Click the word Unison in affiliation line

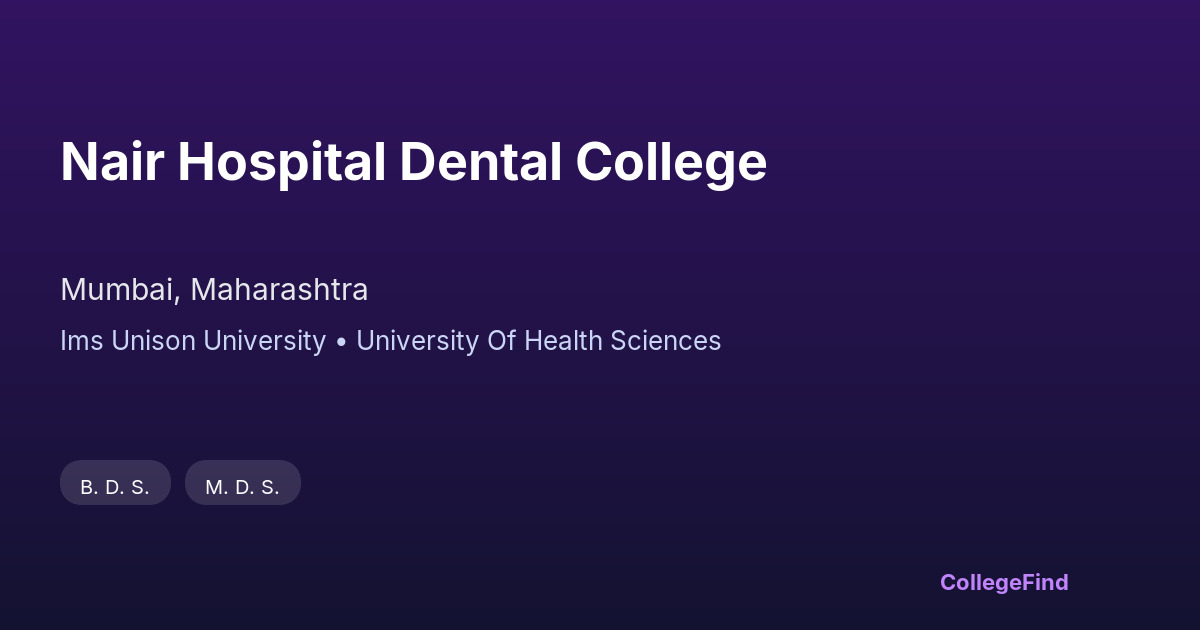pos(153,341)
